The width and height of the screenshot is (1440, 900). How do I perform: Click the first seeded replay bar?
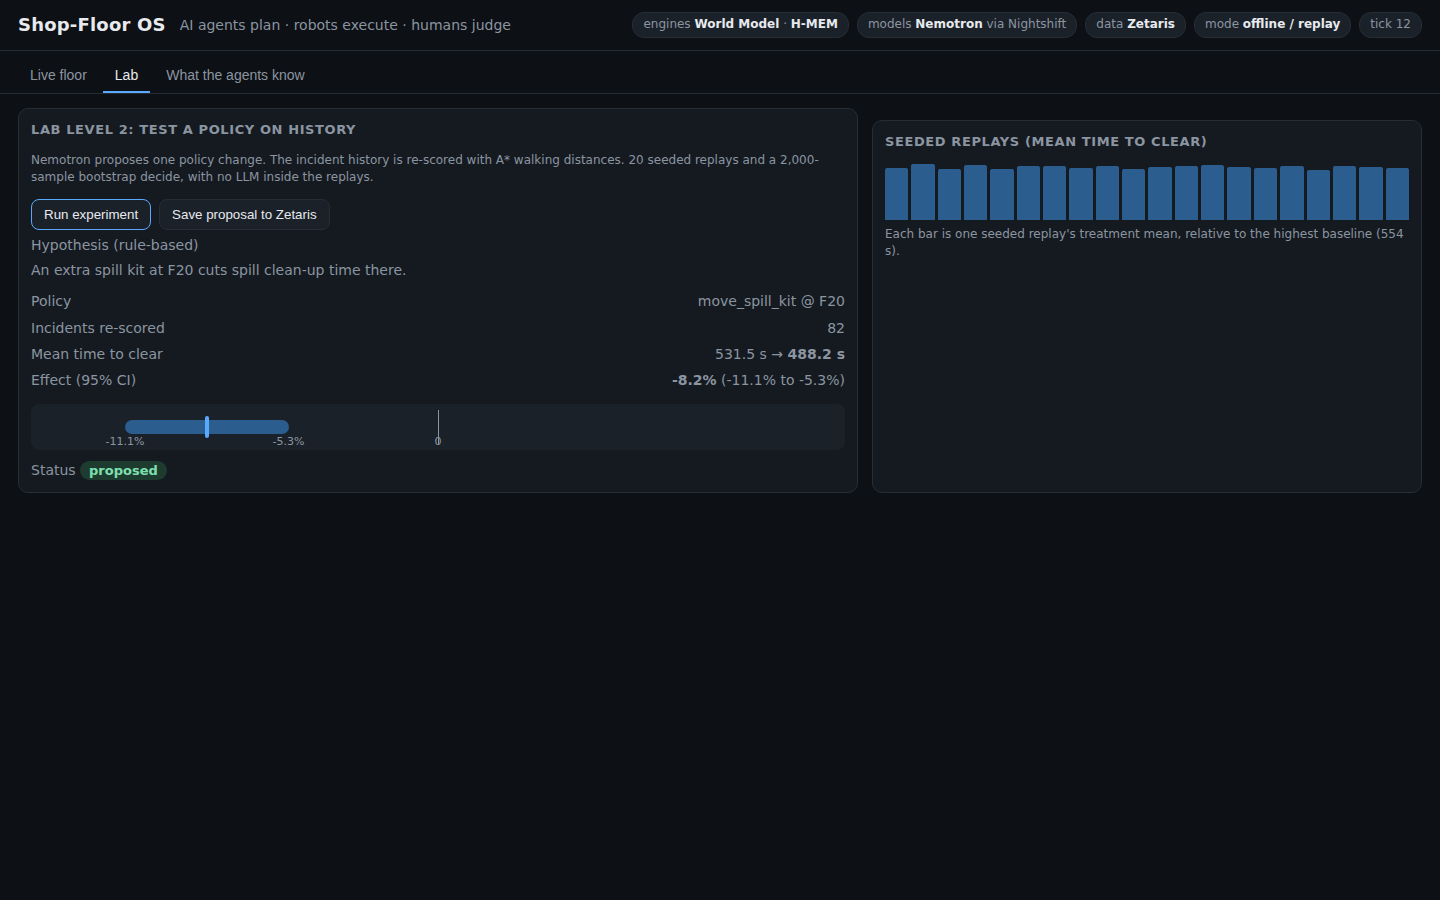pos(896,193)
